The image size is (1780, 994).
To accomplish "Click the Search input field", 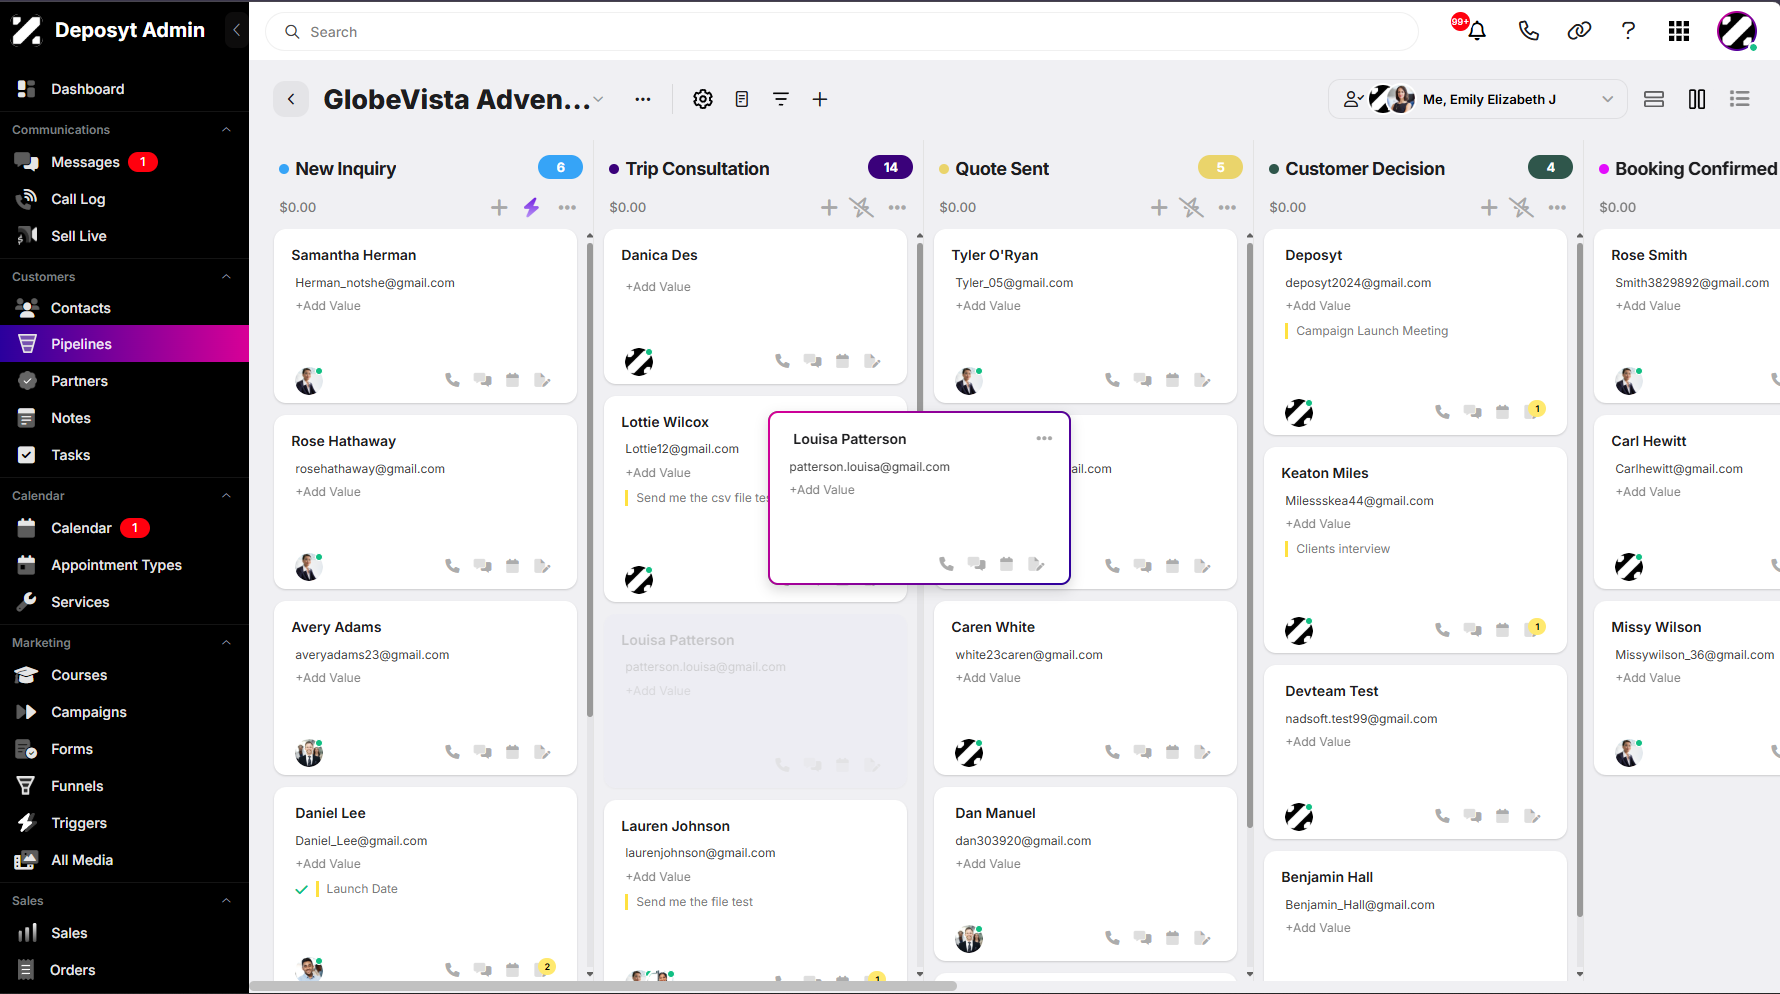I will (x=842, y=32).
